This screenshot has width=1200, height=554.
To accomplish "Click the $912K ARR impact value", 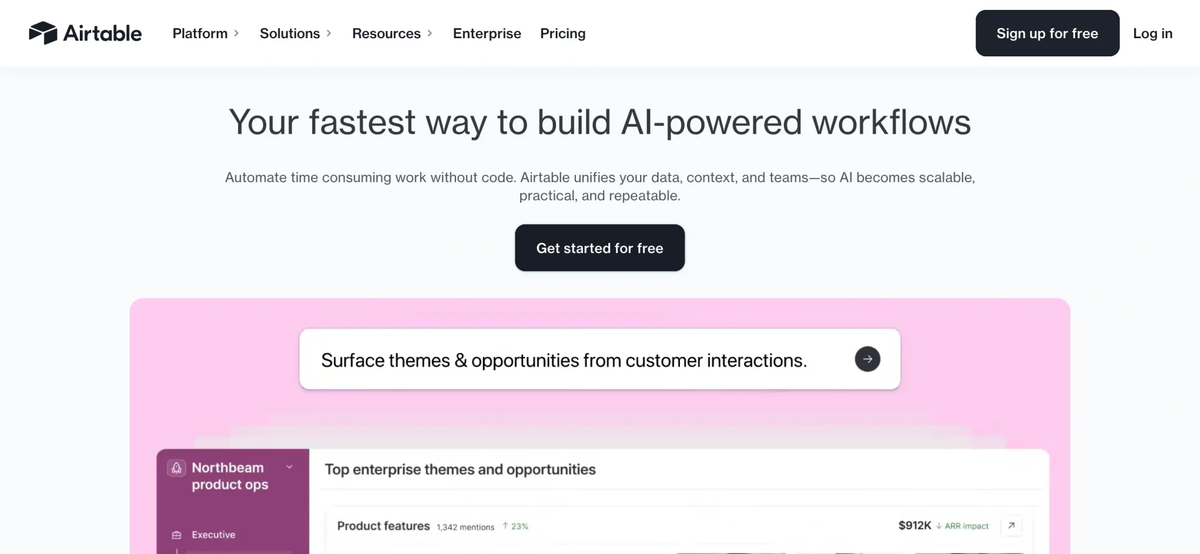I will 915,525.
